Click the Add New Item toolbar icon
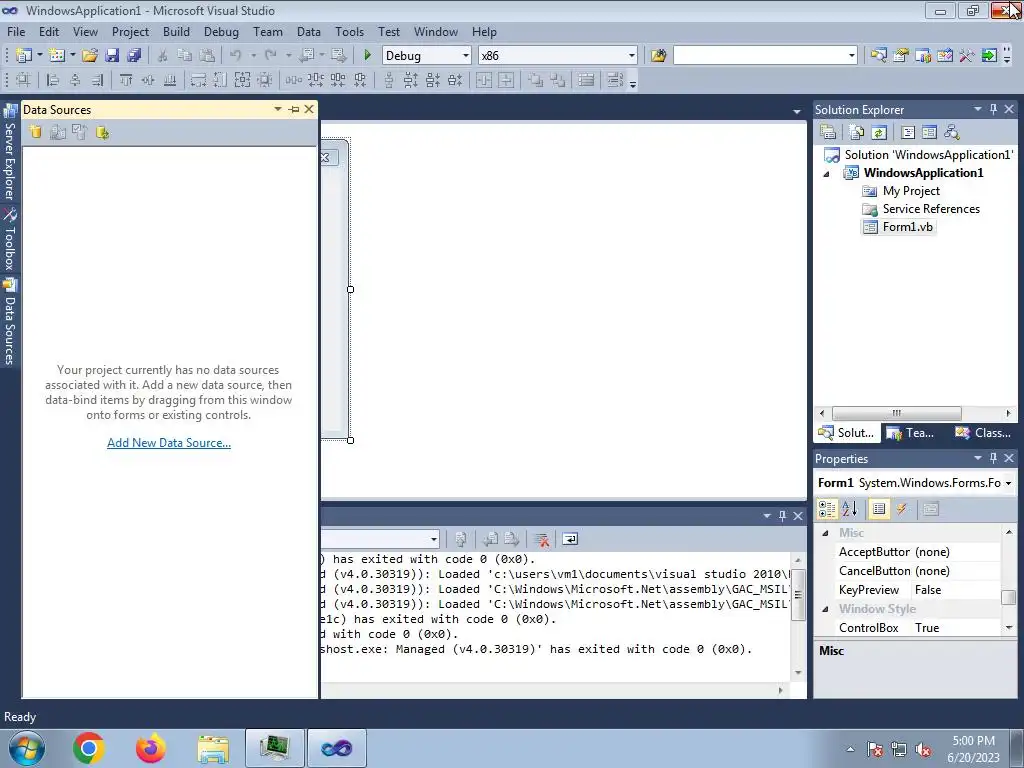1024x768 pixels. (57, 56)
